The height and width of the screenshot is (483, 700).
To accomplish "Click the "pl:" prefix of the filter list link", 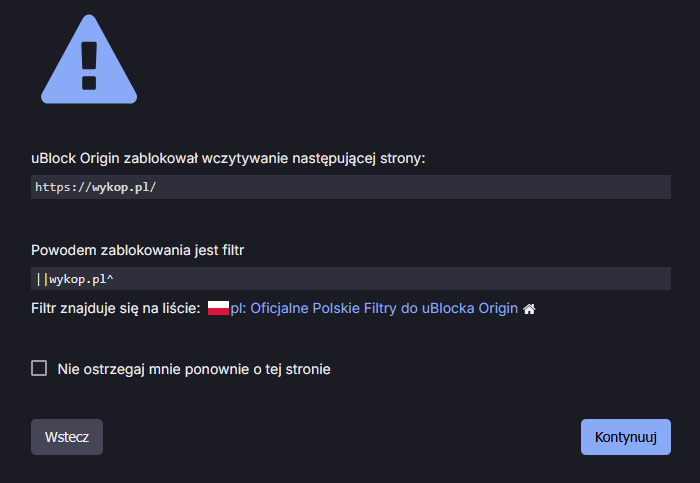I will (238, 309).
